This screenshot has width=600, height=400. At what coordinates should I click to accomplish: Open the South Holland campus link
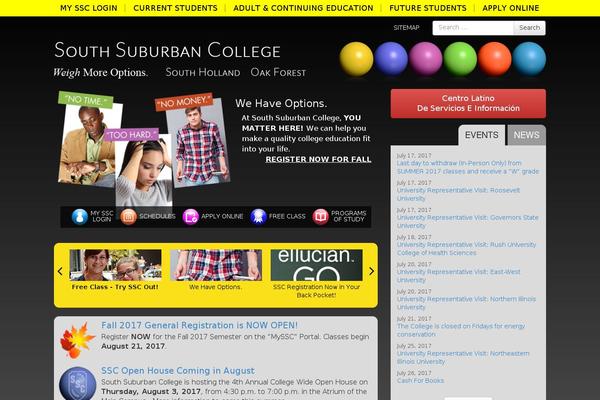(203, 72)
